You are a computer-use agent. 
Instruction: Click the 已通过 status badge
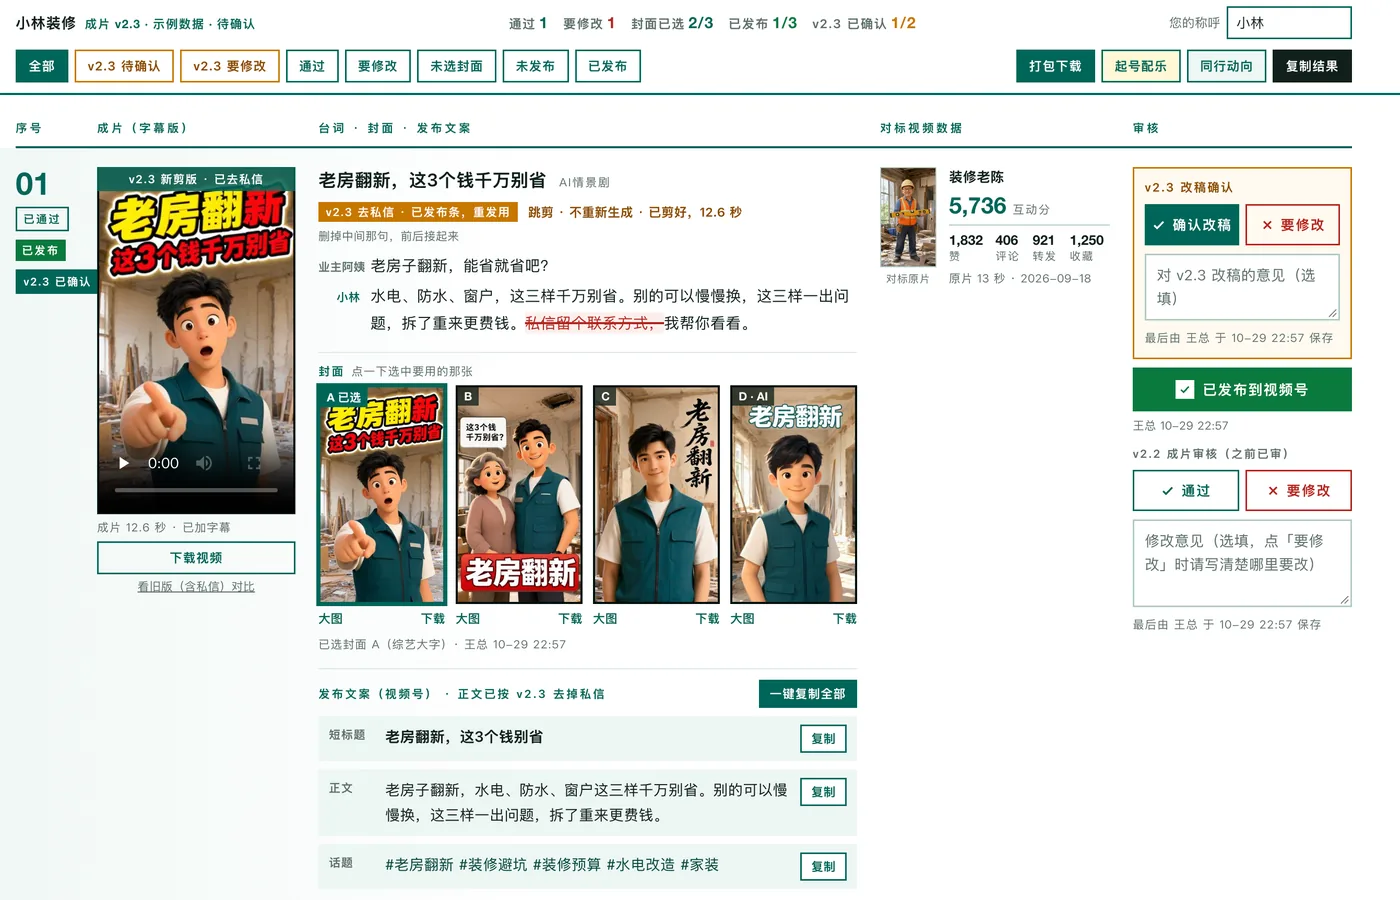pos(42,219)
